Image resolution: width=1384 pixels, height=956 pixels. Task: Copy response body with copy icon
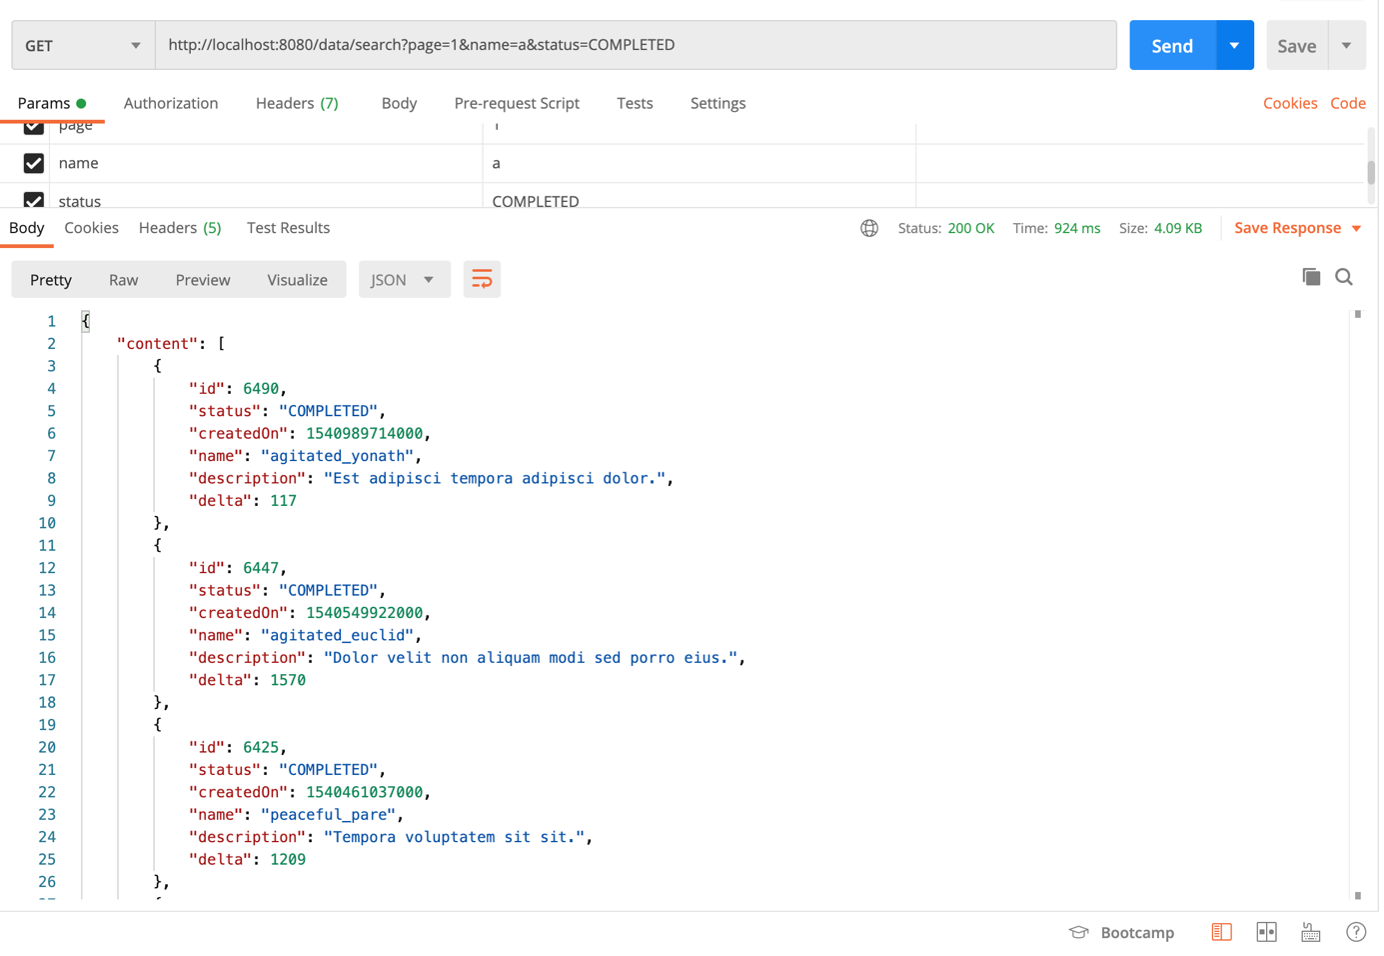[x=1311, y=277]
